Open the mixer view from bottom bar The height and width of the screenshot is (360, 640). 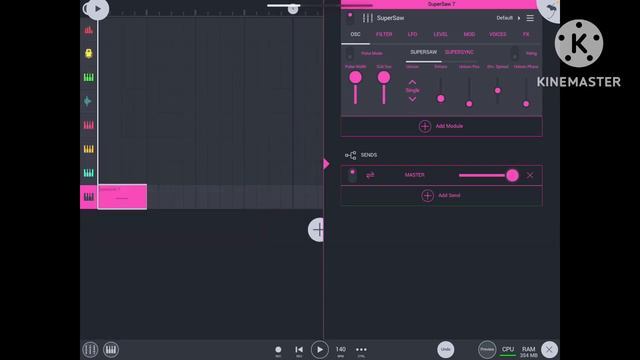point(90,349)
